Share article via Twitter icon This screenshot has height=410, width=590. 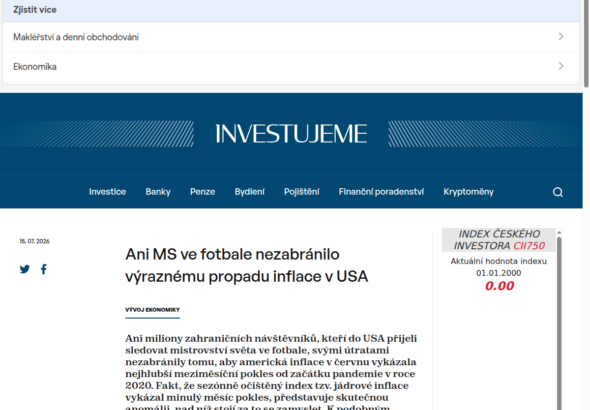pos(25,269)
